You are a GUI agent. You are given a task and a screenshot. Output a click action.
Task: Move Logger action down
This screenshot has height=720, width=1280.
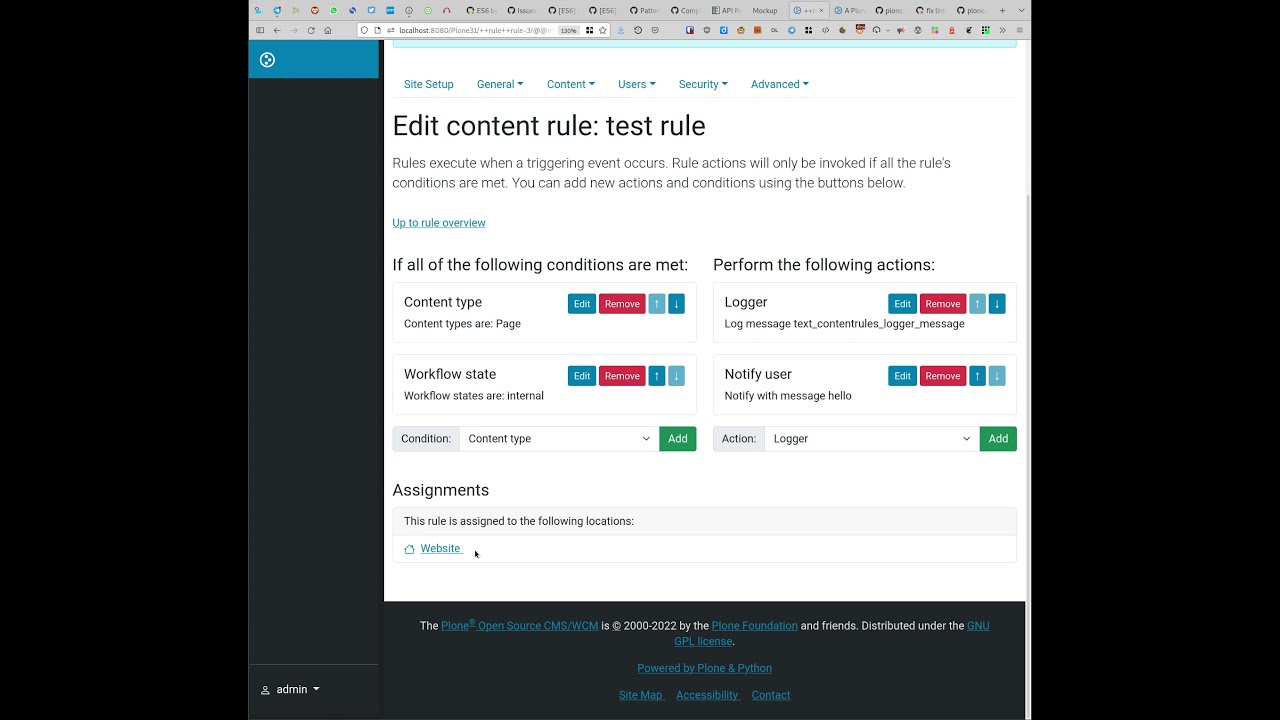pyautogui.click(x=997, y=304)
